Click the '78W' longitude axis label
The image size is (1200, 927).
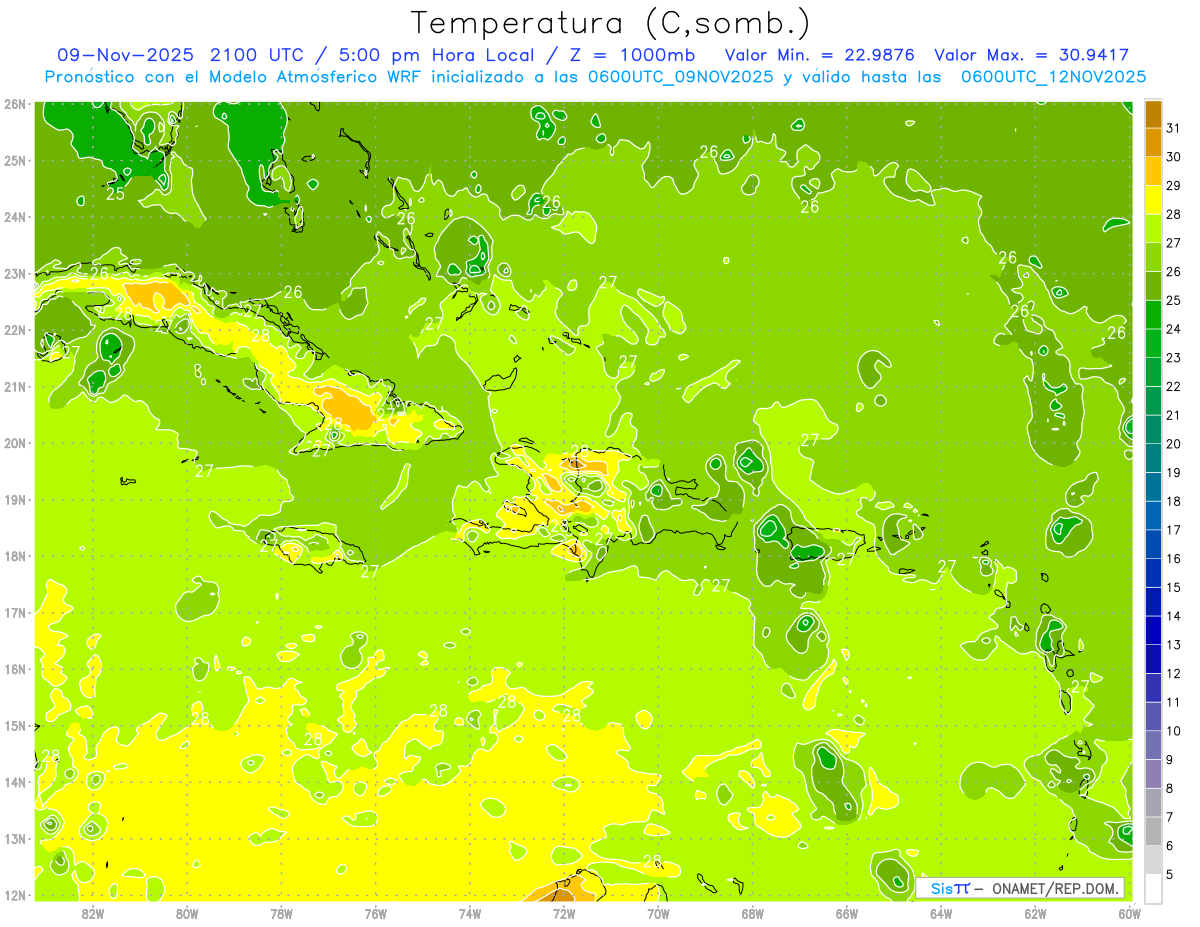(281, 913)
